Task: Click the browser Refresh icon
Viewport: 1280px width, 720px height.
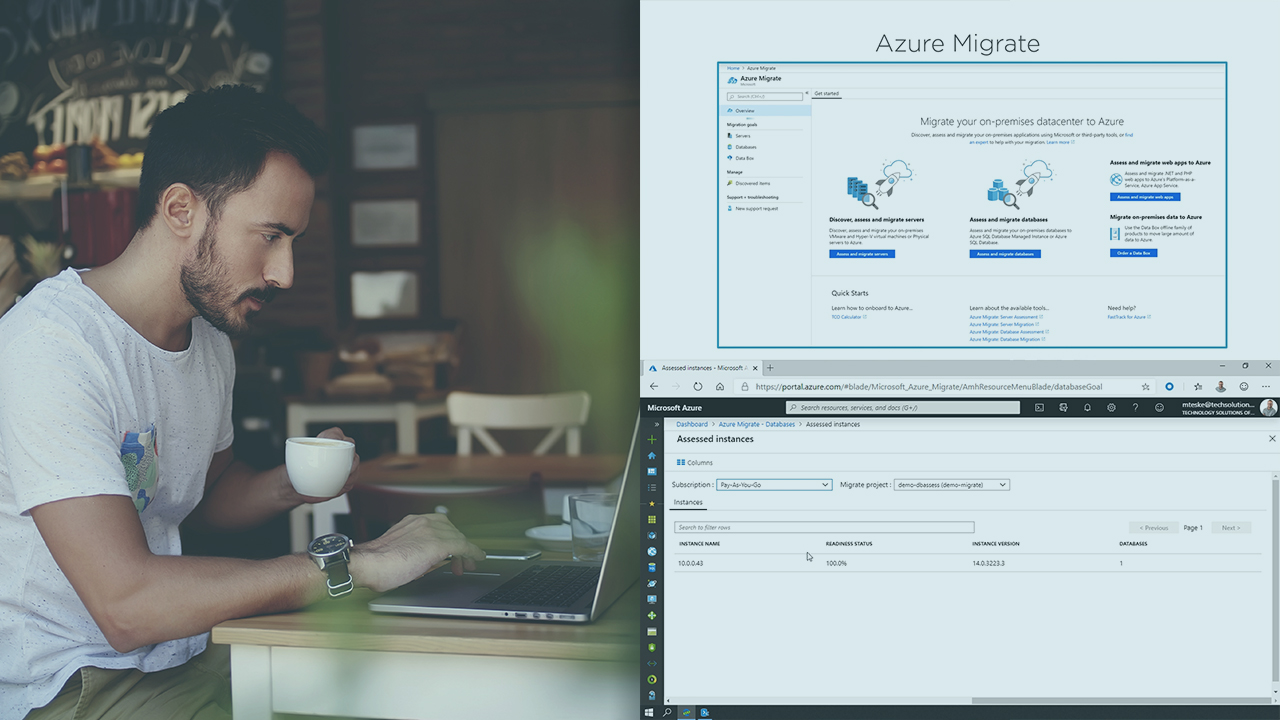Action: [x=698, y=386]
